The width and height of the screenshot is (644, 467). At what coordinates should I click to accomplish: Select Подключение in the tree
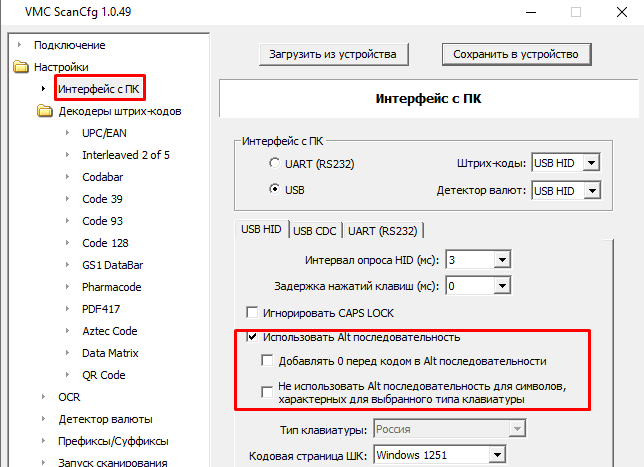(x=69, y=45)
